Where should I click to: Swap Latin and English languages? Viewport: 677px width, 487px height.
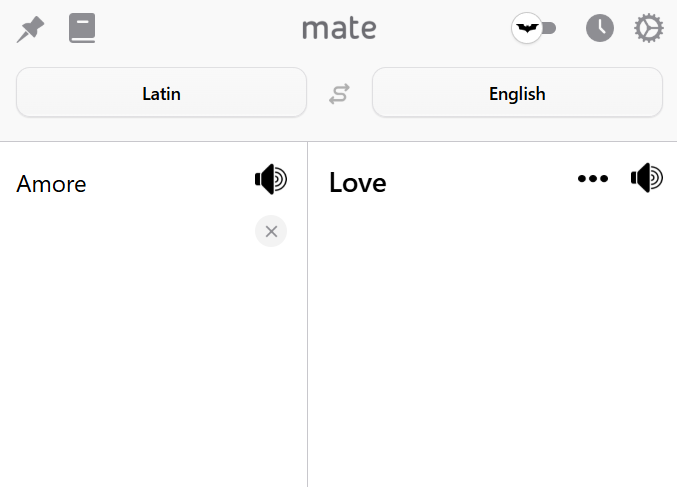coord(339,94)
